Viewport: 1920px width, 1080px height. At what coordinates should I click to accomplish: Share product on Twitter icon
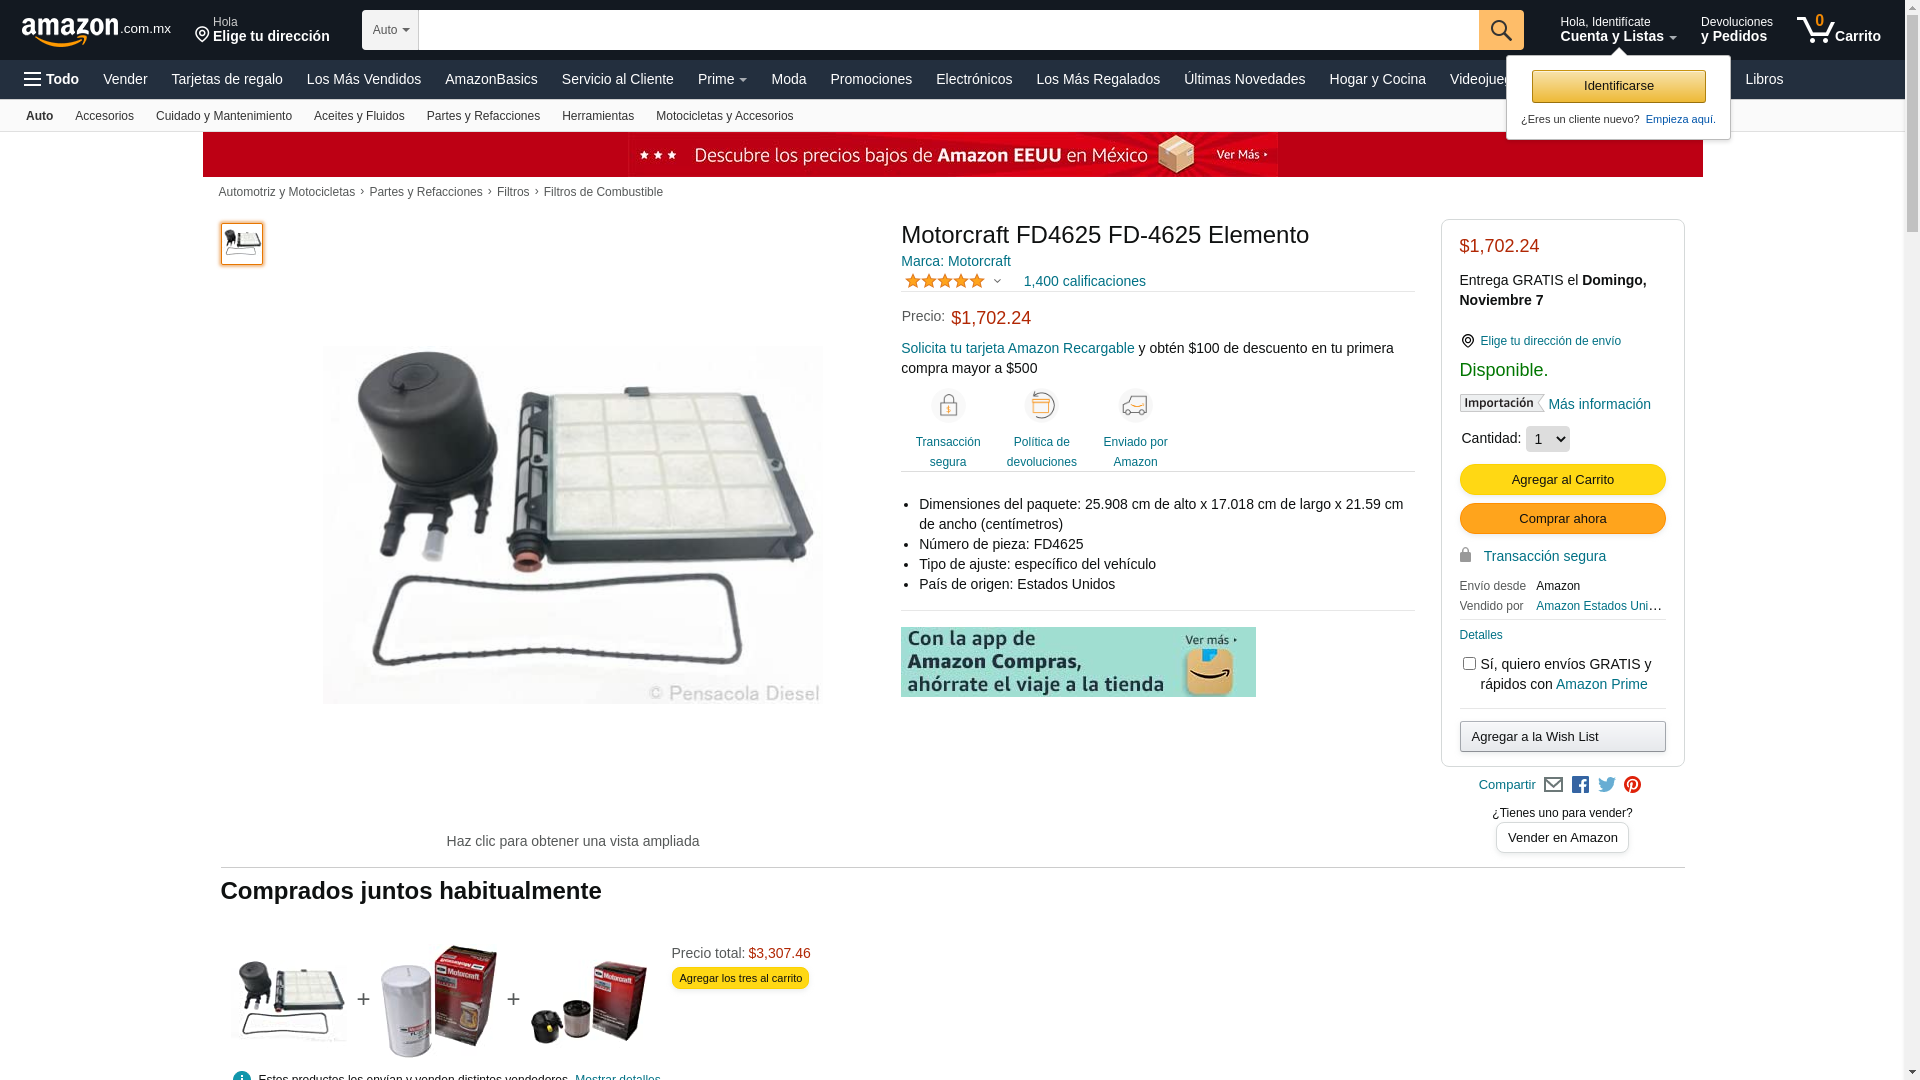pos(1607,785)
